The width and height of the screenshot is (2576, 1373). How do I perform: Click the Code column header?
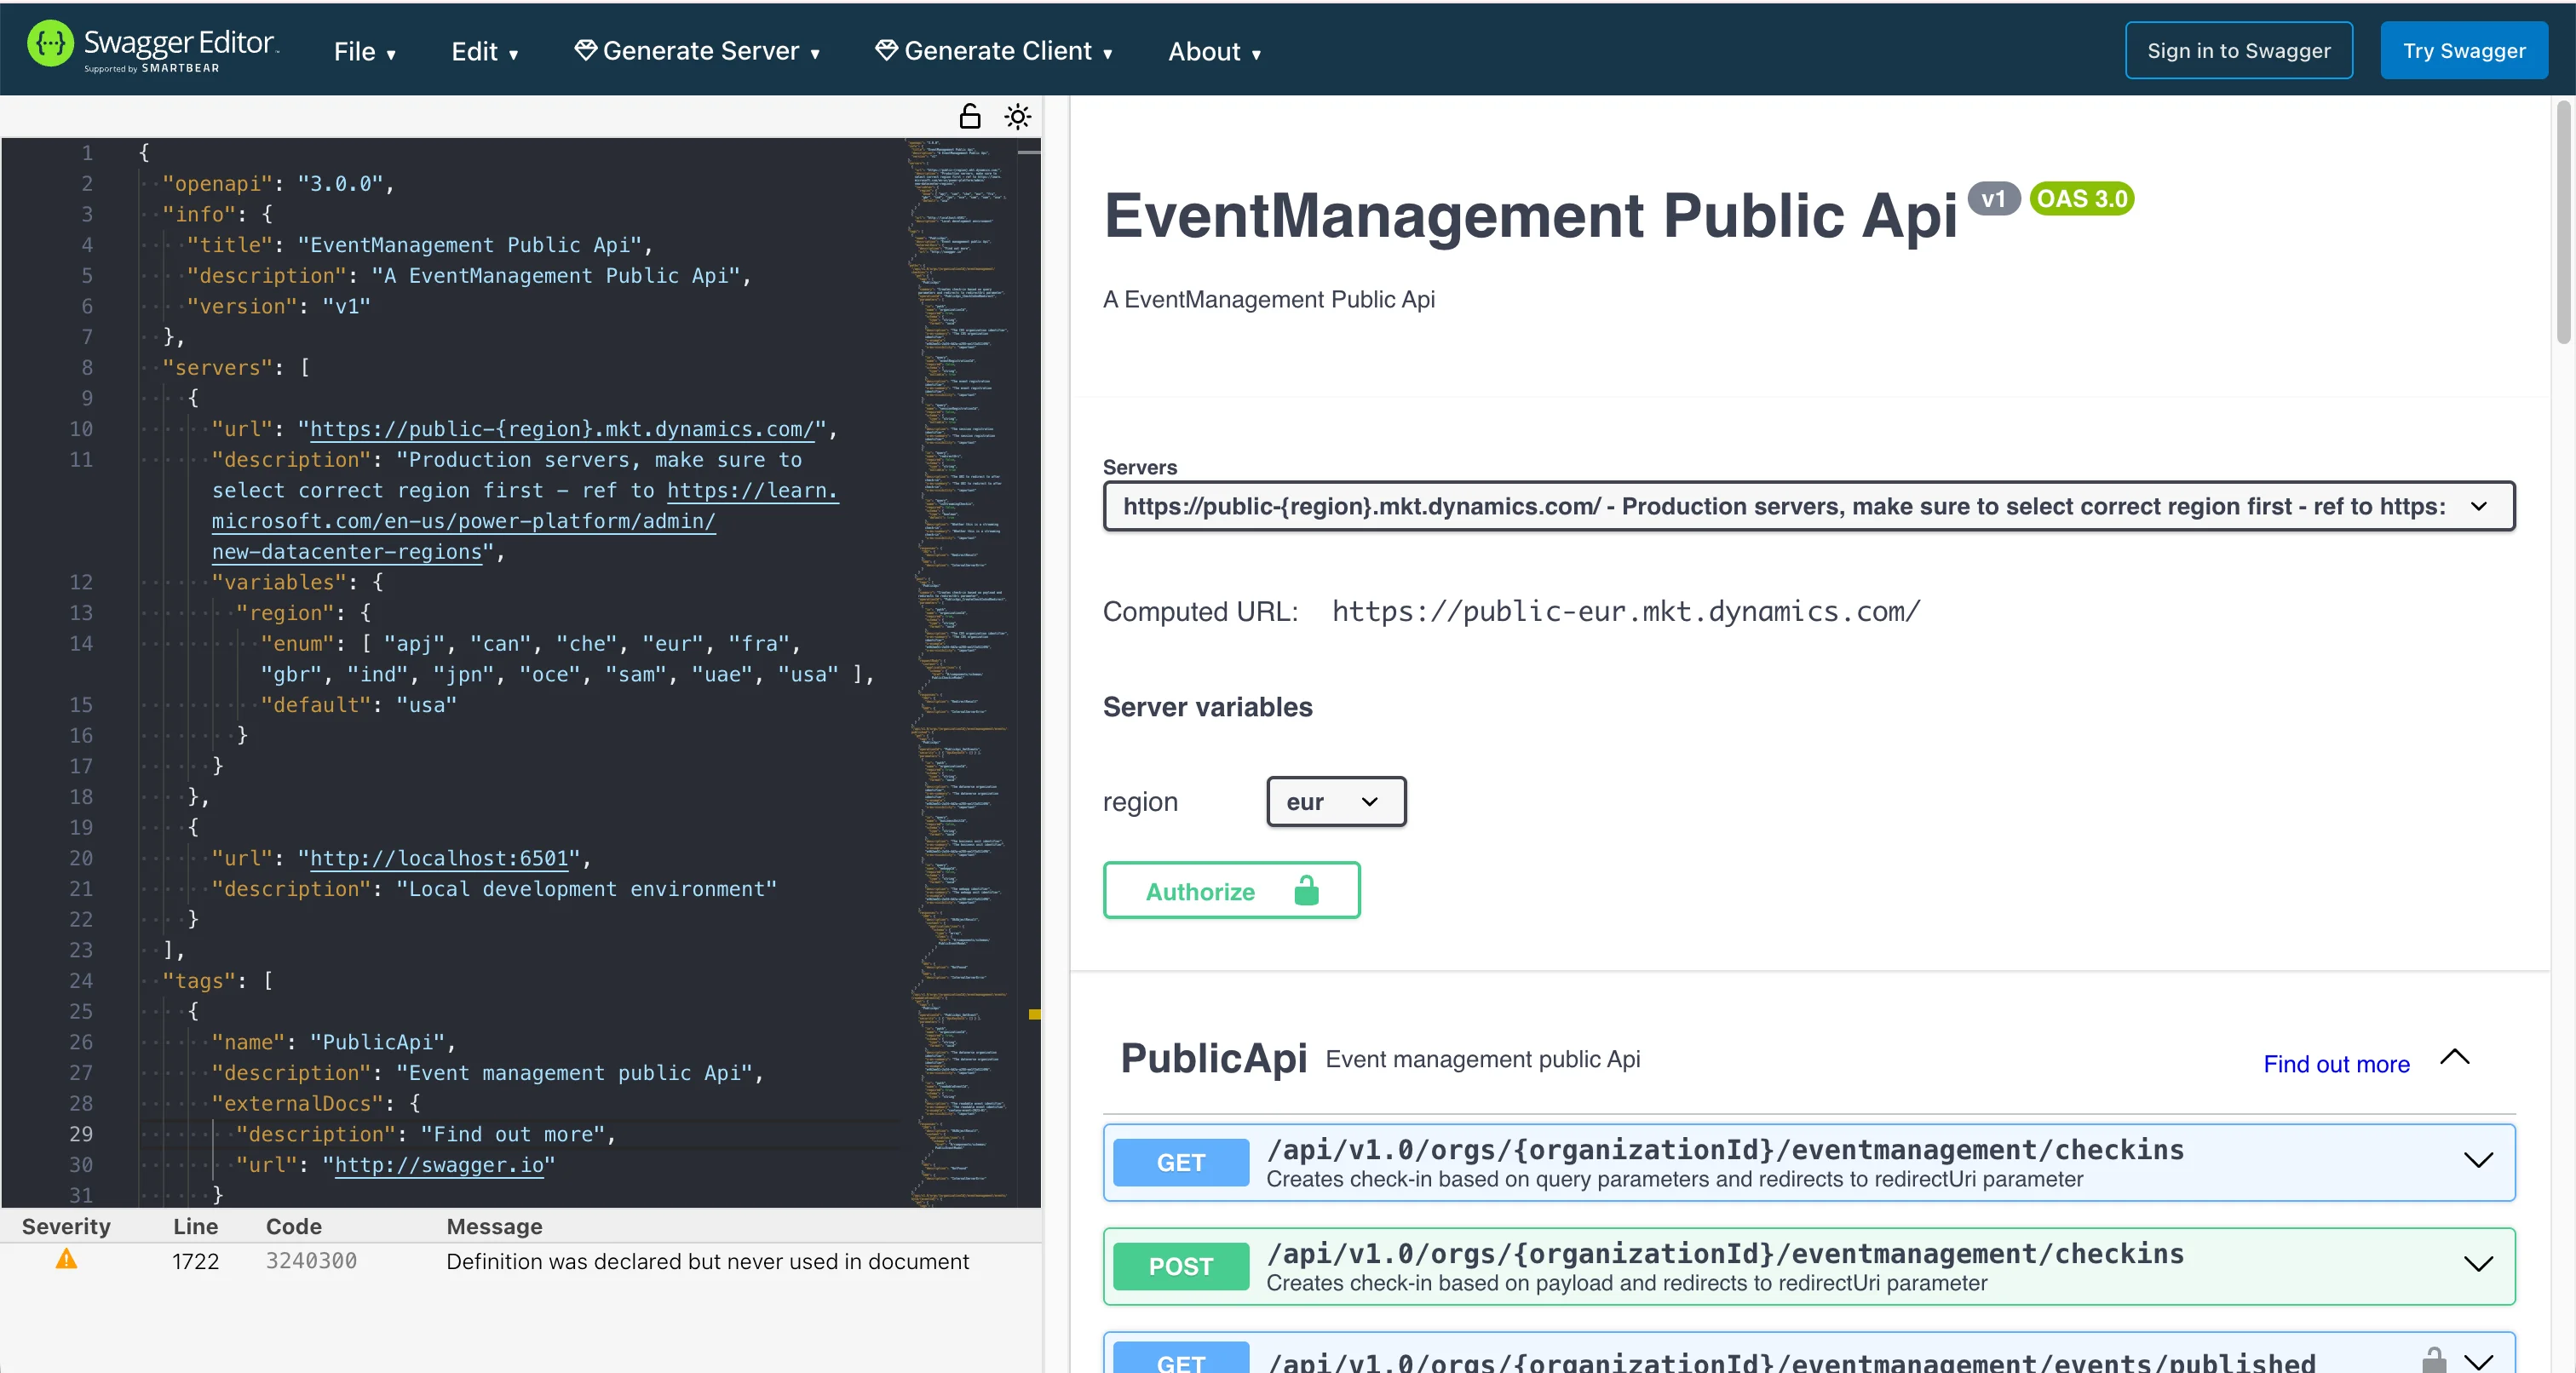[x=293, y=1226]
